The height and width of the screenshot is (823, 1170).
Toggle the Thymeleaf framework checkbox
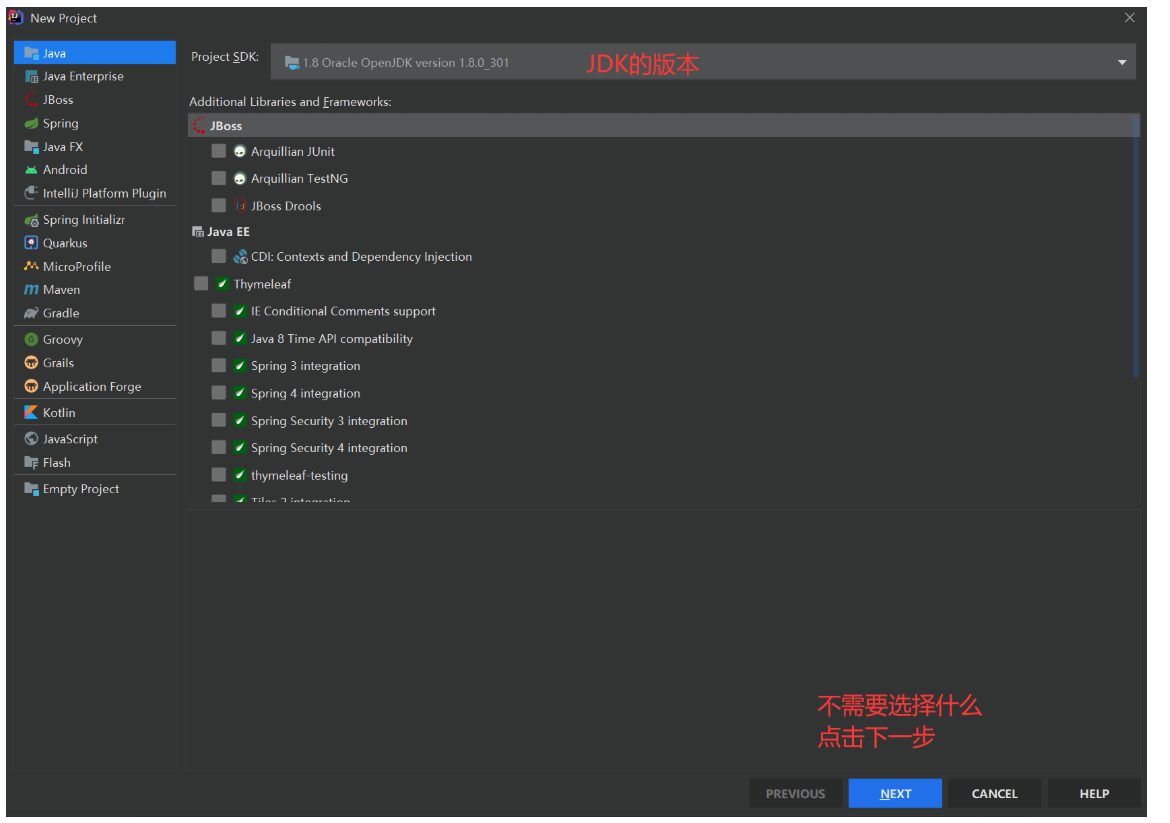201,284
